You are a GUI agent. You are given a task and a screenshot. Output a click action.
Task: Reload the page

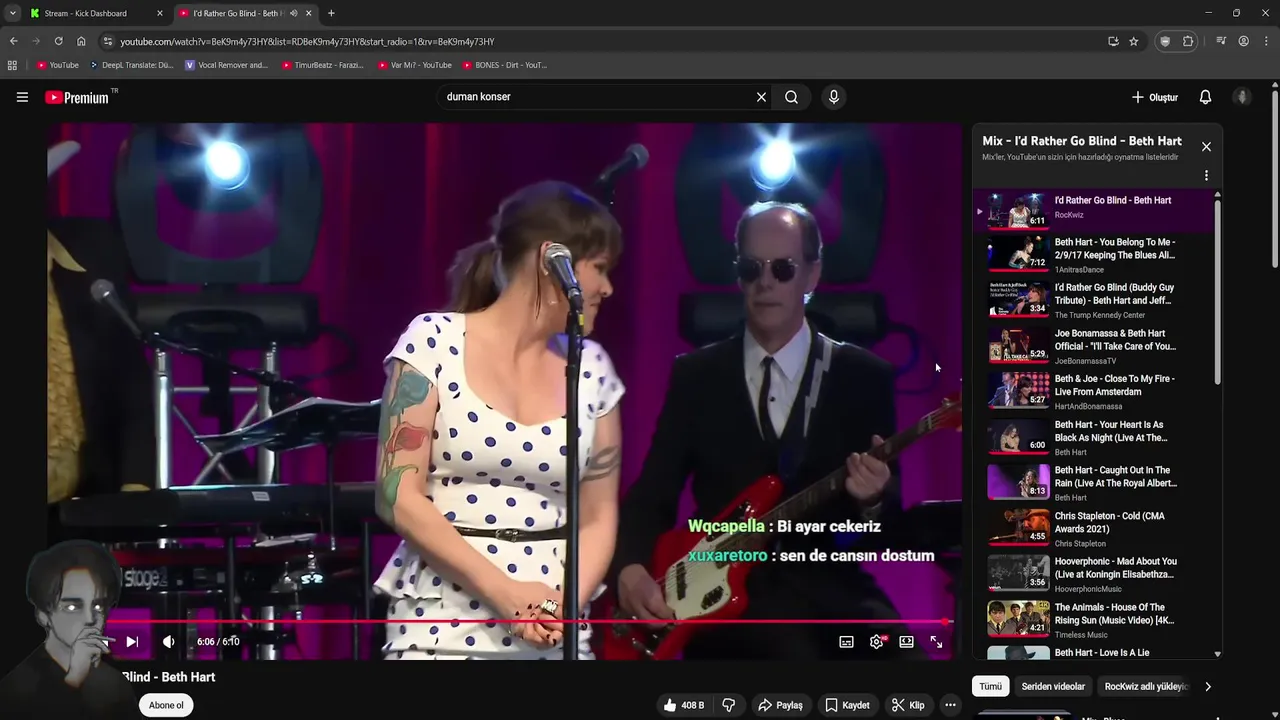[x=58, y=41]
